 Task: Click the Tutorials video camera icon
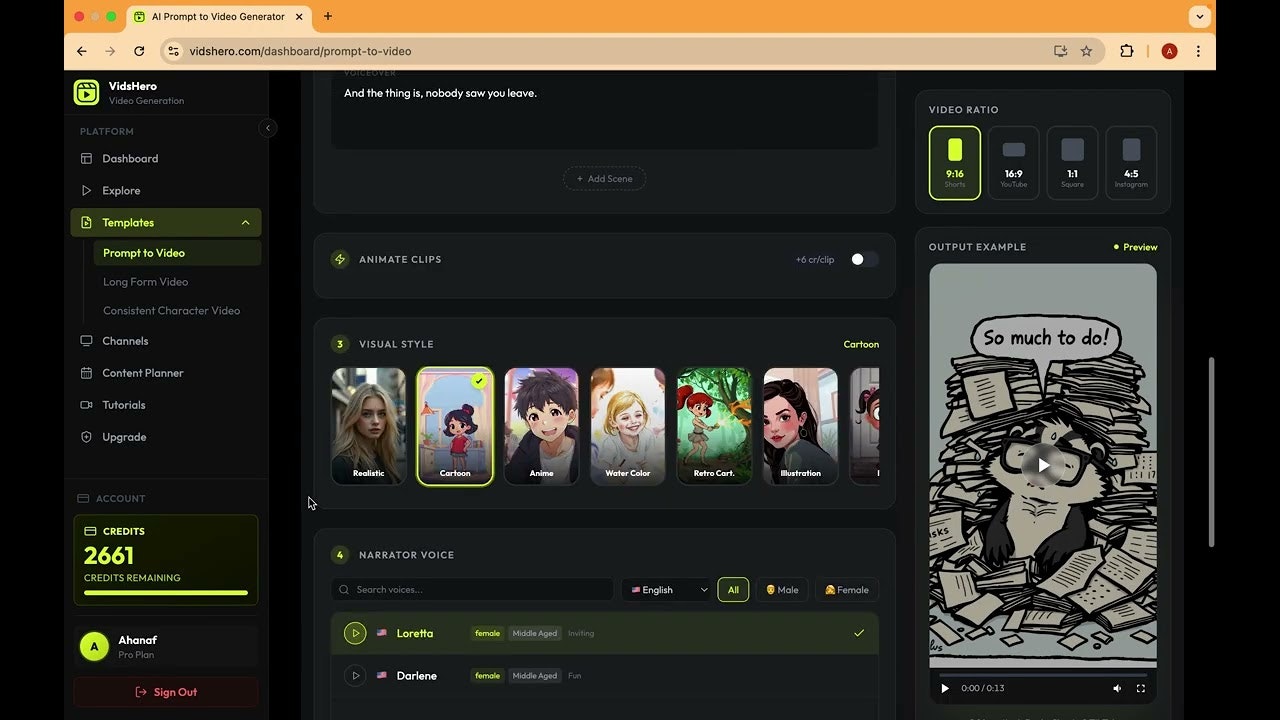(86, 405)
